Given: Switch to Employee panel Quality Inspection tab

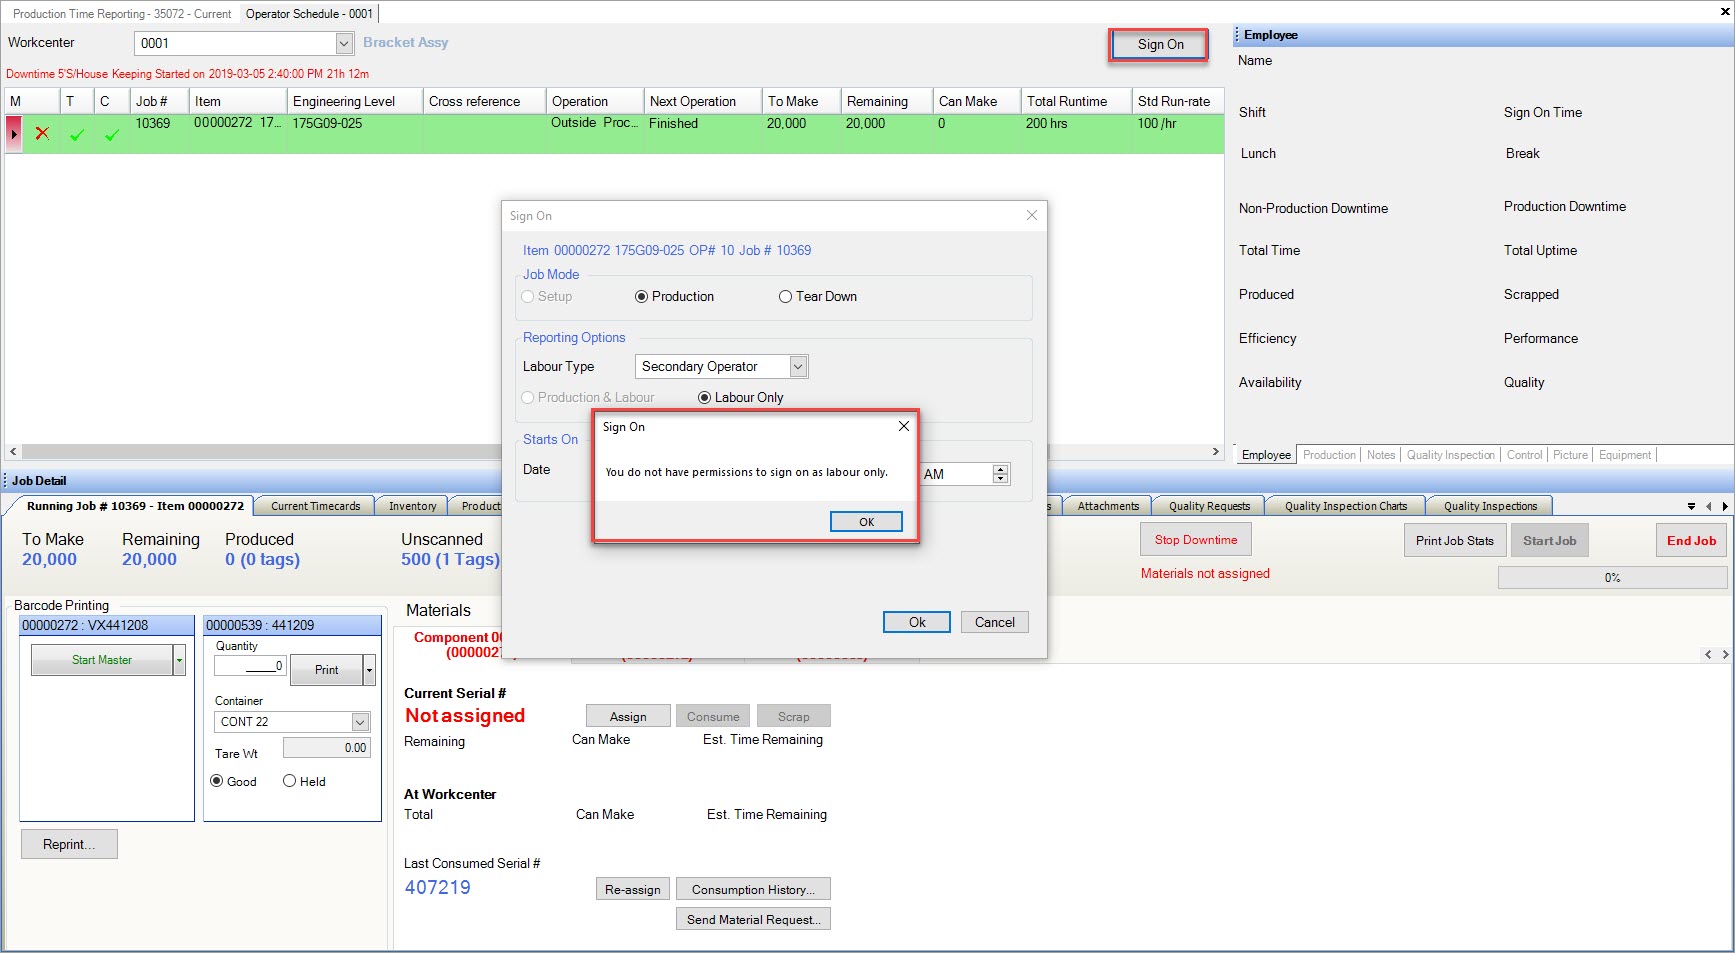Looking at the screenshot, I should (1450, 455).
